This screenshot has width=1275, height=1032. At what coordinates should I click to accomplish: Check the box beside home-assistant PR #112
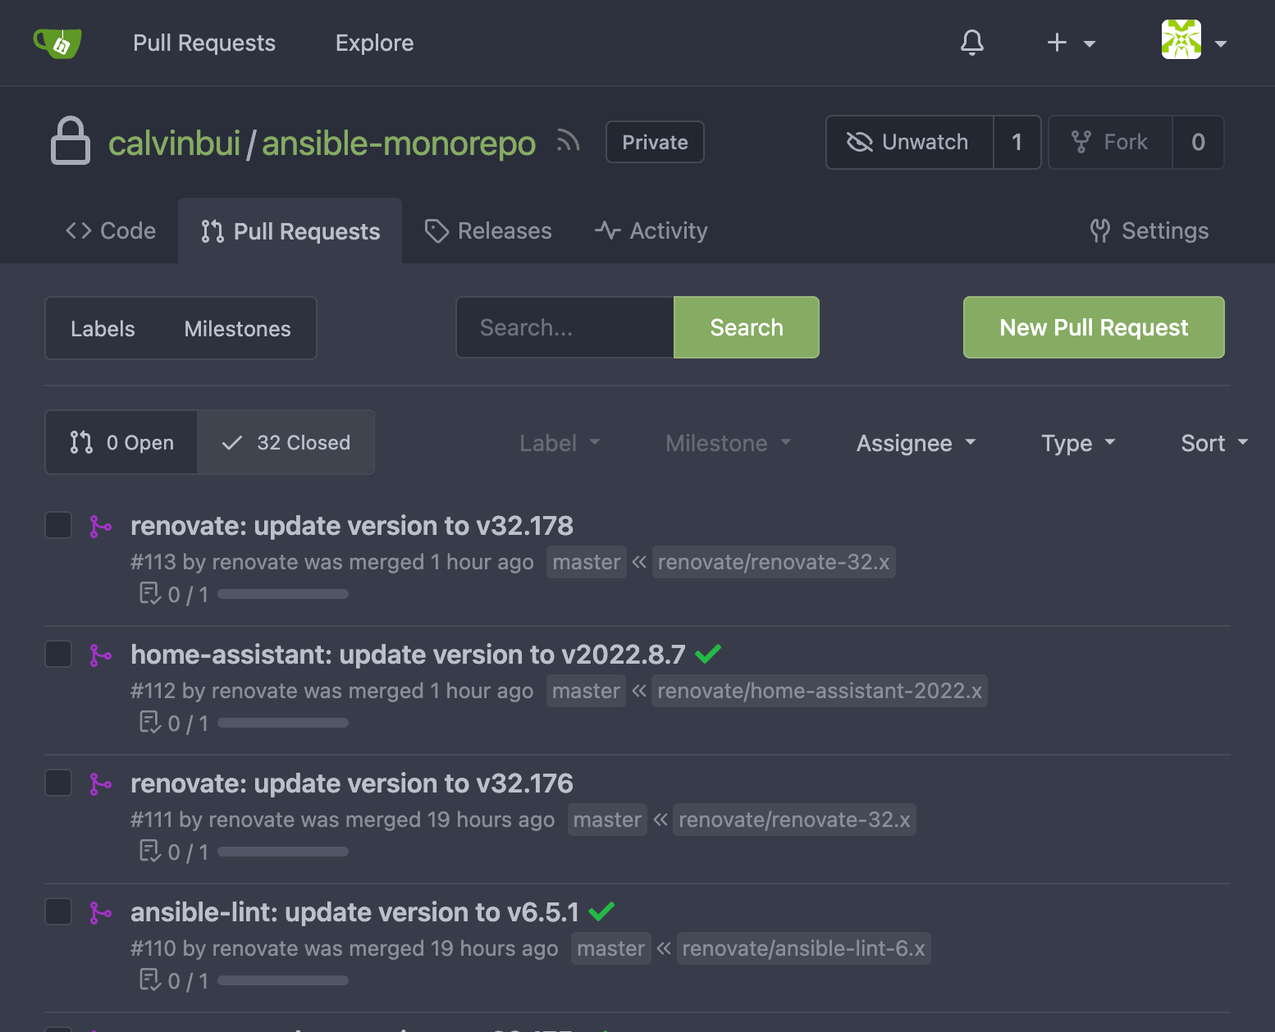(57, 654)
